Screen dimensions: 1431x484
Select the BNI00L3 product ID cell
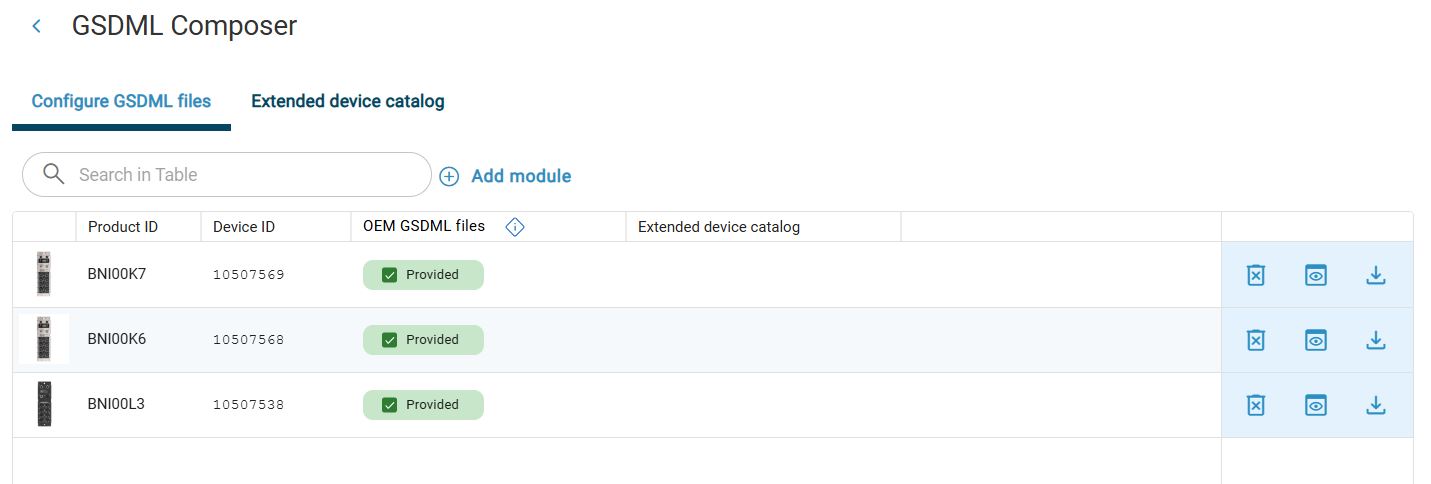[x=116, y=403]
